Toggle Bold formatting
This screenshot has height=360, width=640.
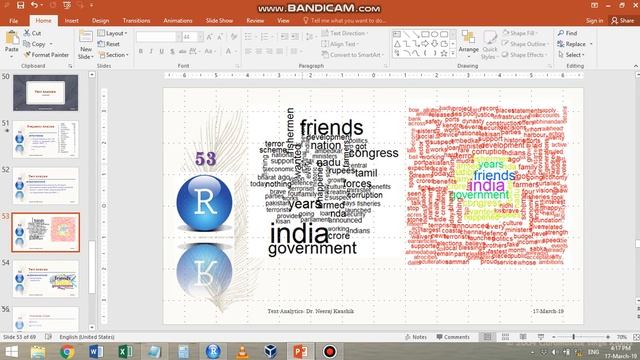click(x=141, y=51)
